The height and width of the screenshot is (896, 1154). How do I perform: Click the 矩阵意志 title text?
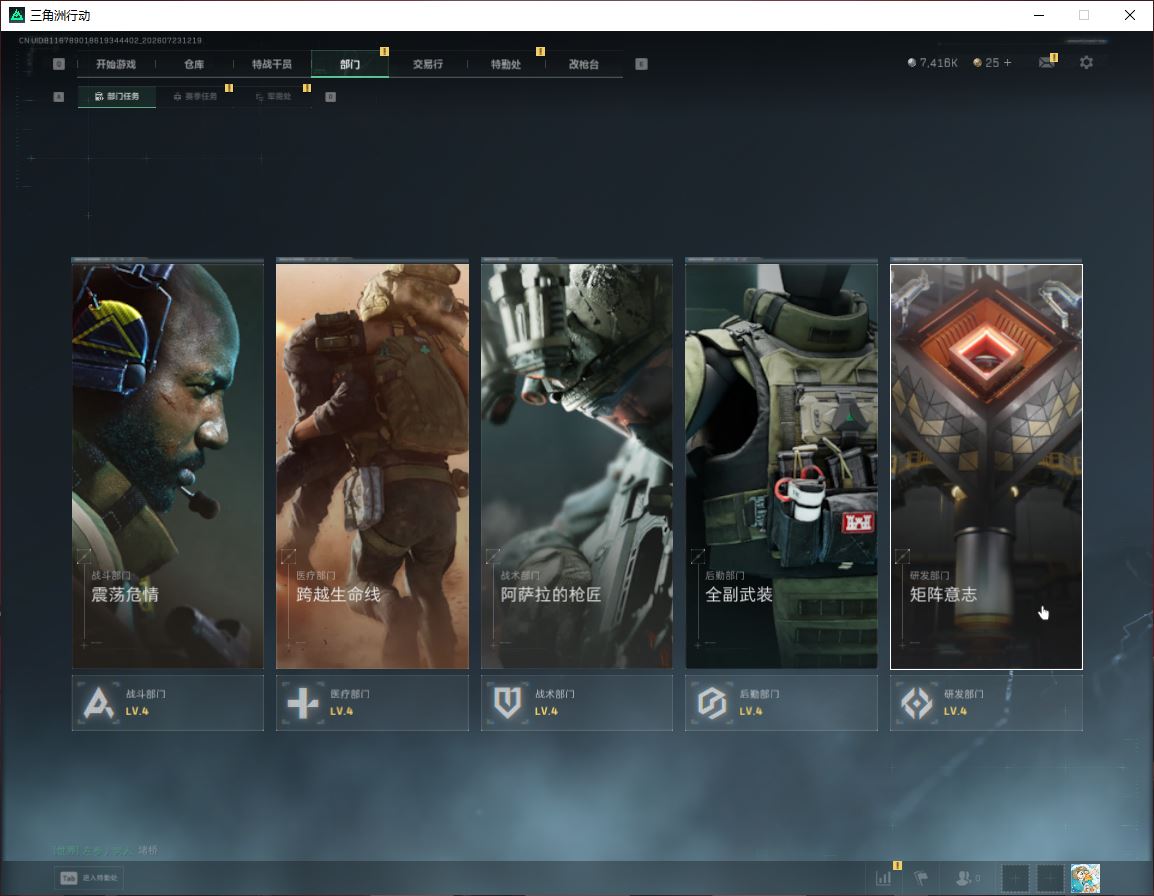pos(943,594)
